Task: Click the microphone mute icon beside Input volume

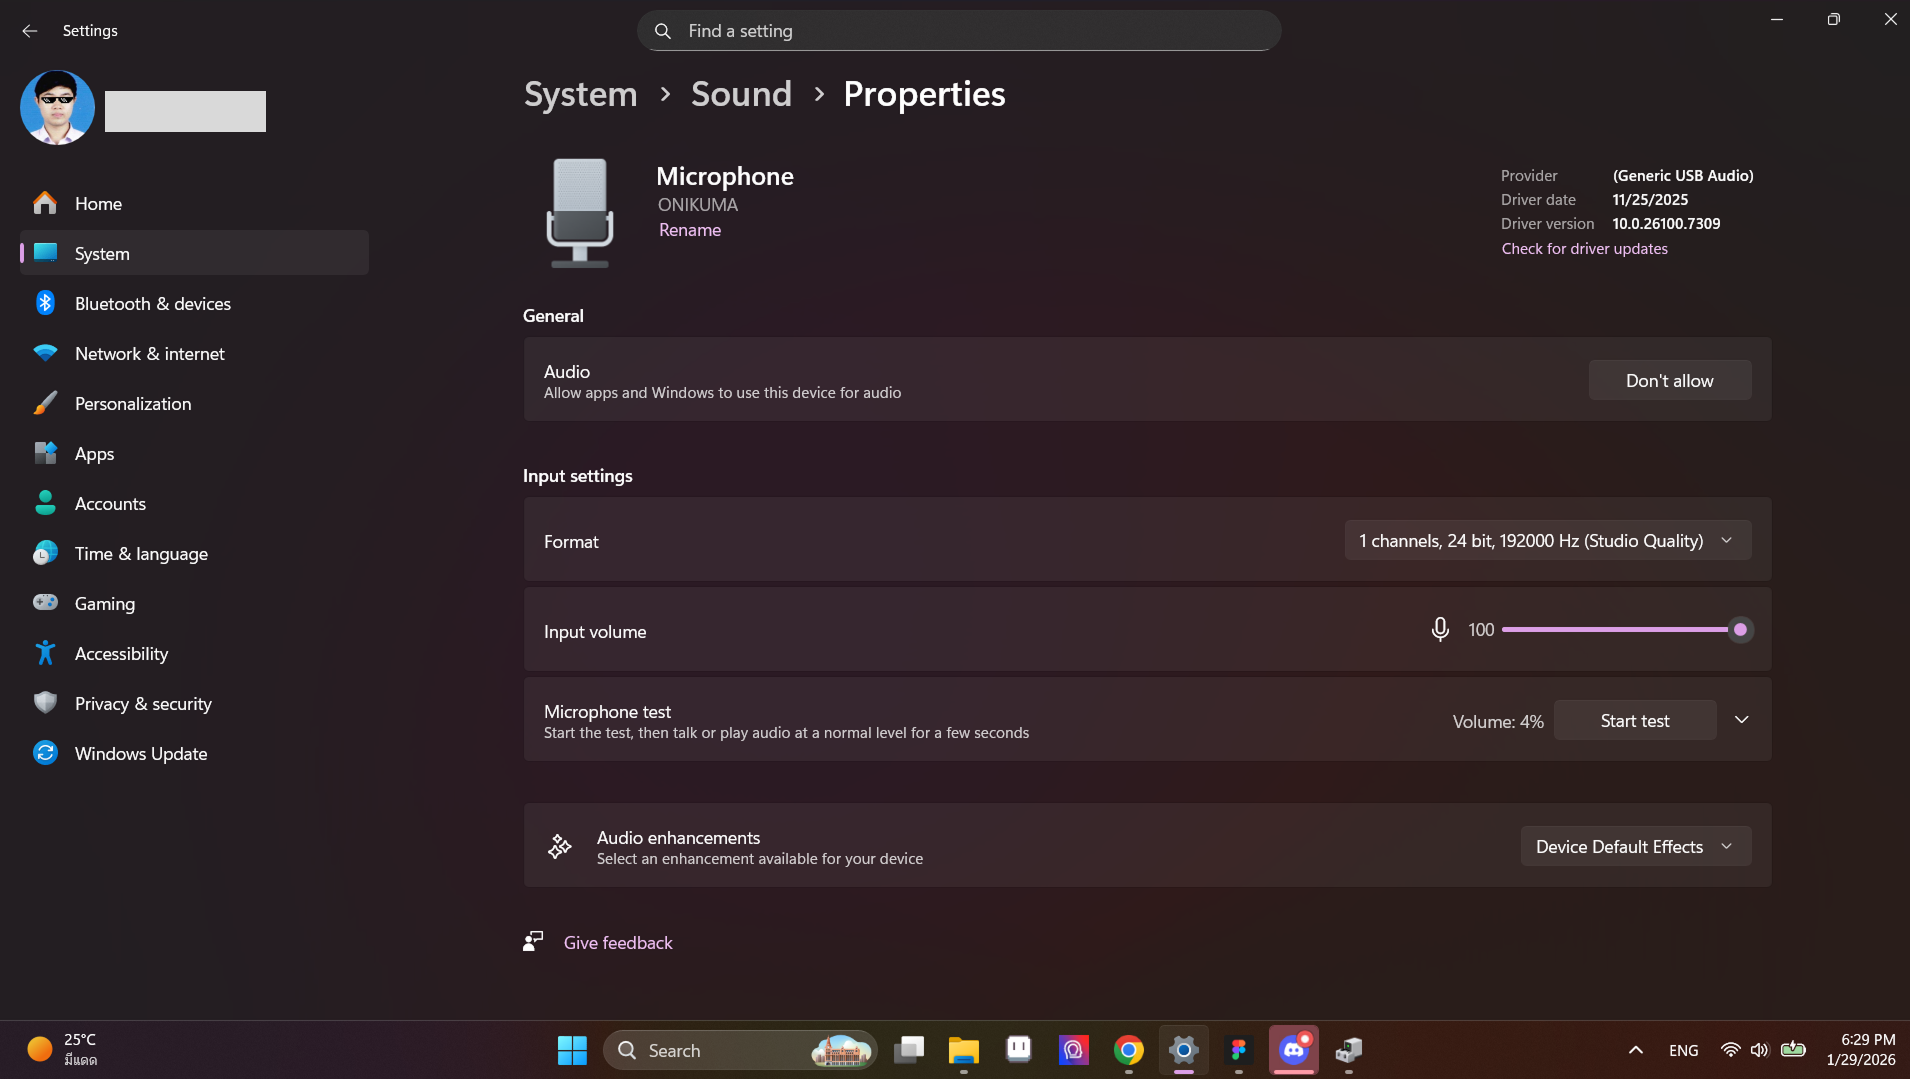Action: (1440, 629)
